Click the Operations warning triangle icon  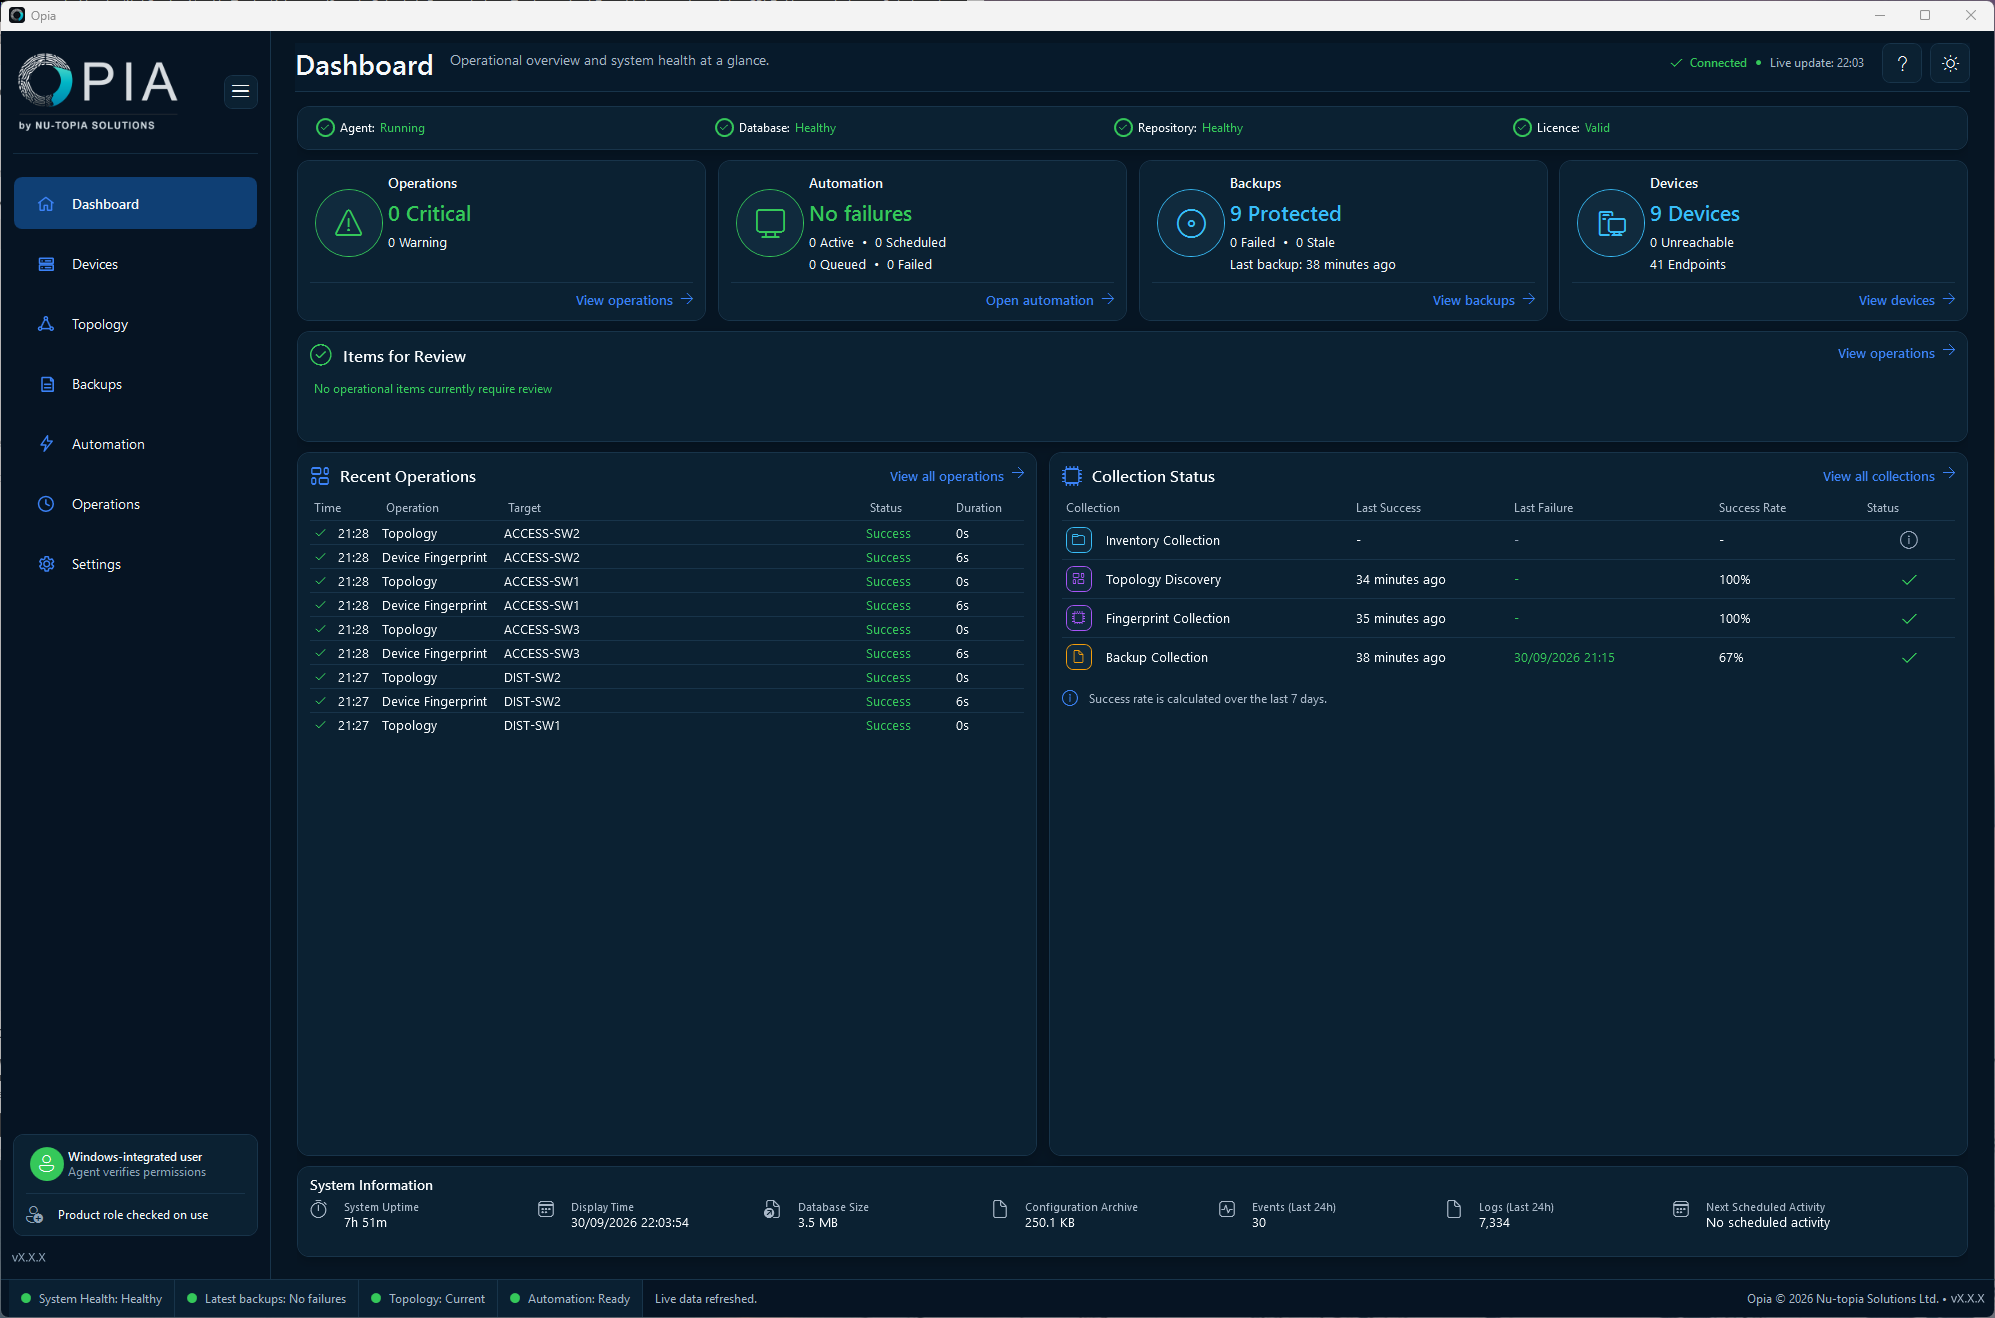[348, 223]
